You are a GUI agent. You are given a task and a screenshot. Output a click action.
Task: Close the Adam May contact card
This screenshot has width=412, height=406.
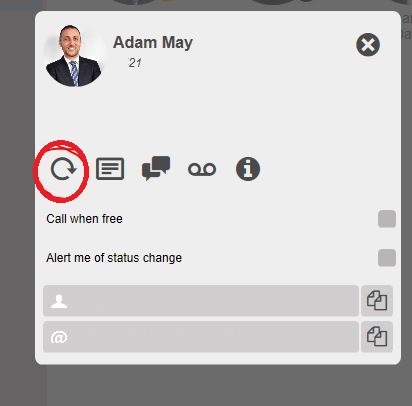point(368,45)
